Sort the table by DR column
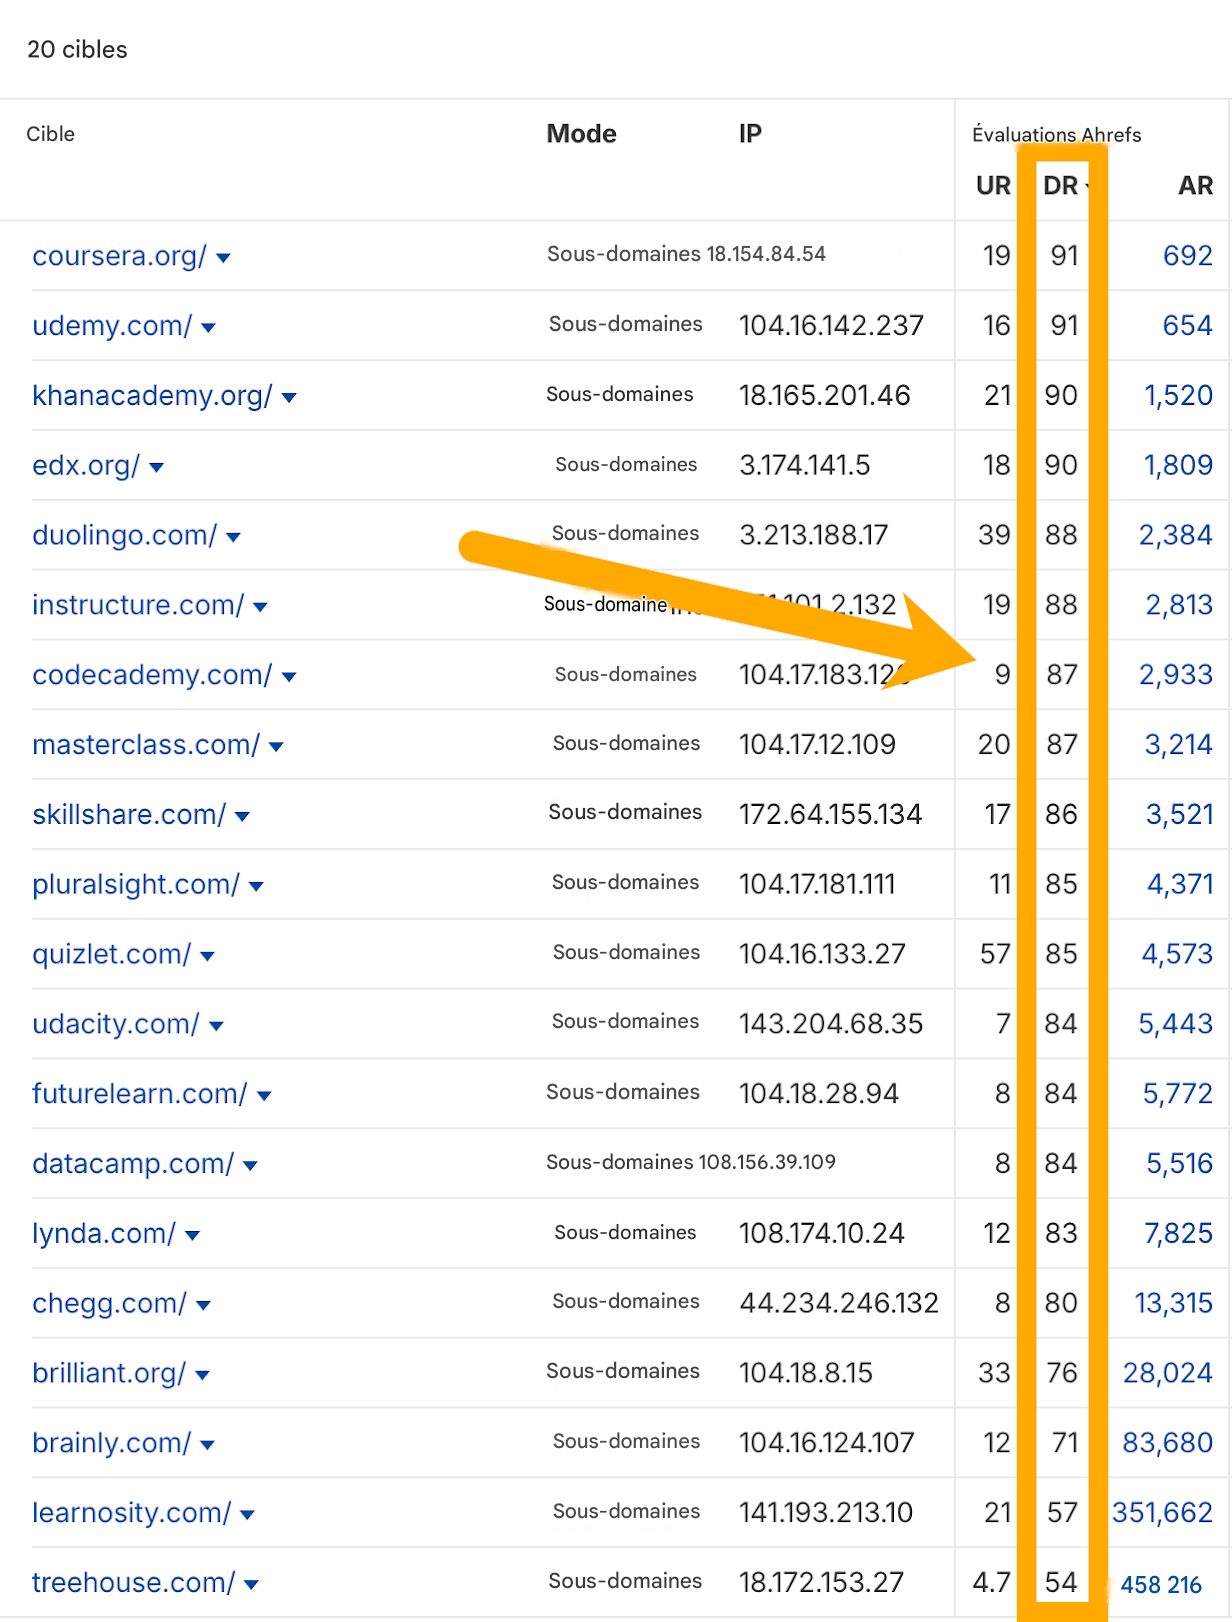Viewport: 1232px width, 1622px height. click(x=1062, y=186)
